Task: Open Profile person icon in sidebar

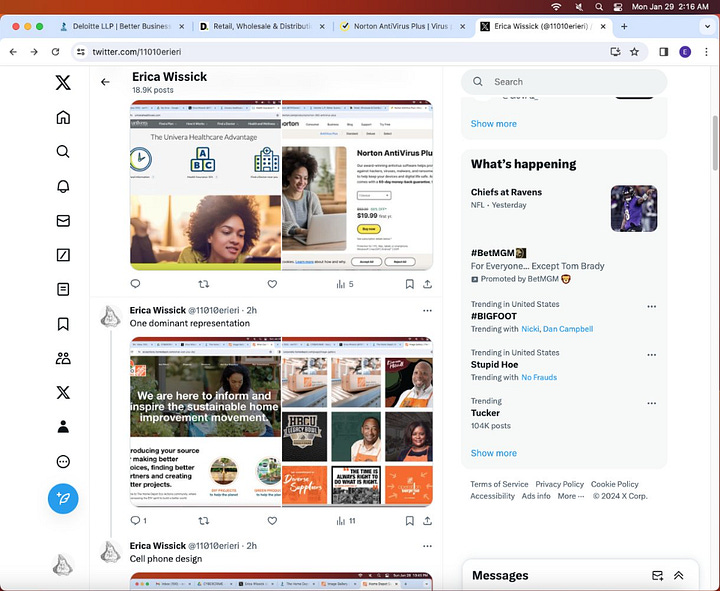Action: pos(63,427)
